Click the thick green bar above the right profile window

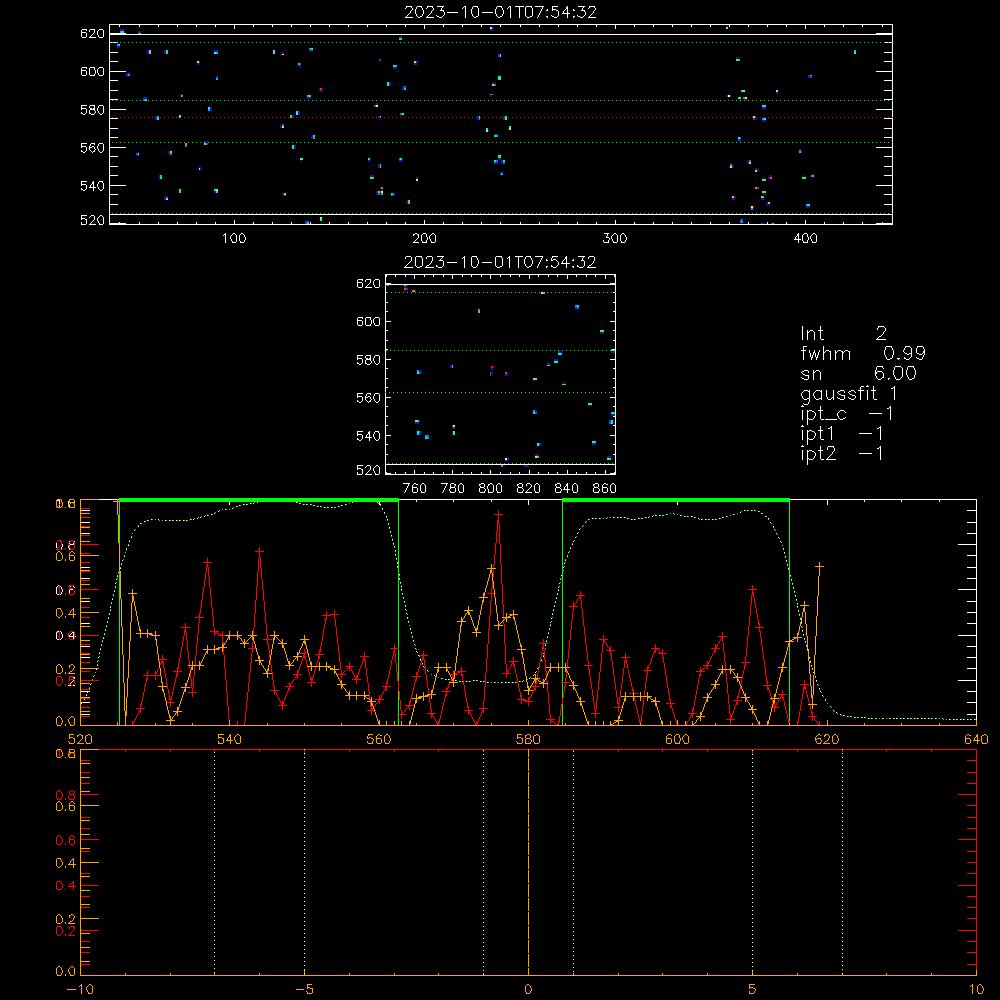tap(676, 501)
